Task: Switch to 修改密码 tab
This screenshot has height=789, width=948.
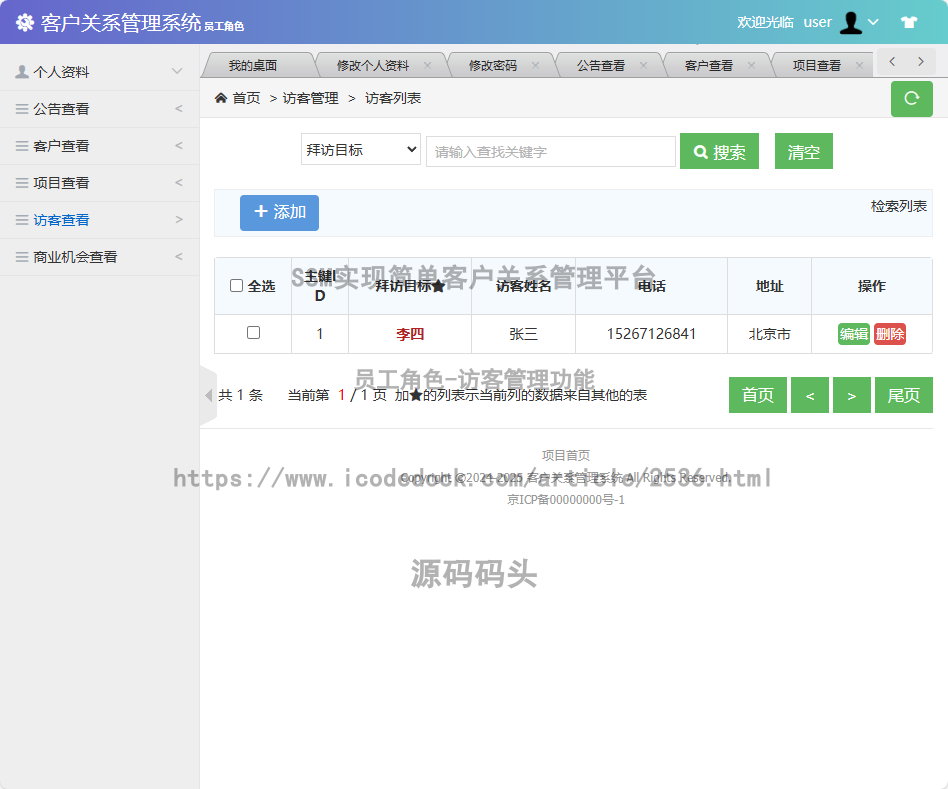Action: tap(493, 65)
